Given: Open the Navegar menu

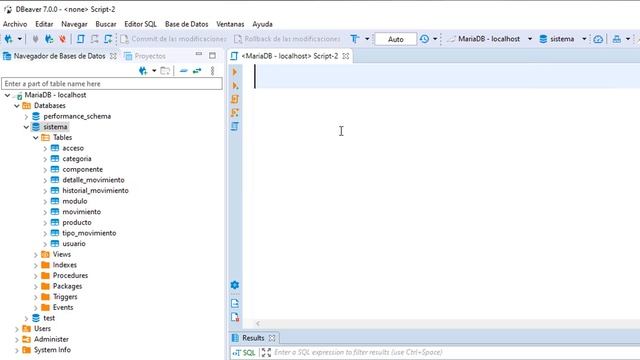Looking at the screenshot, I should (x=74, y=24).
